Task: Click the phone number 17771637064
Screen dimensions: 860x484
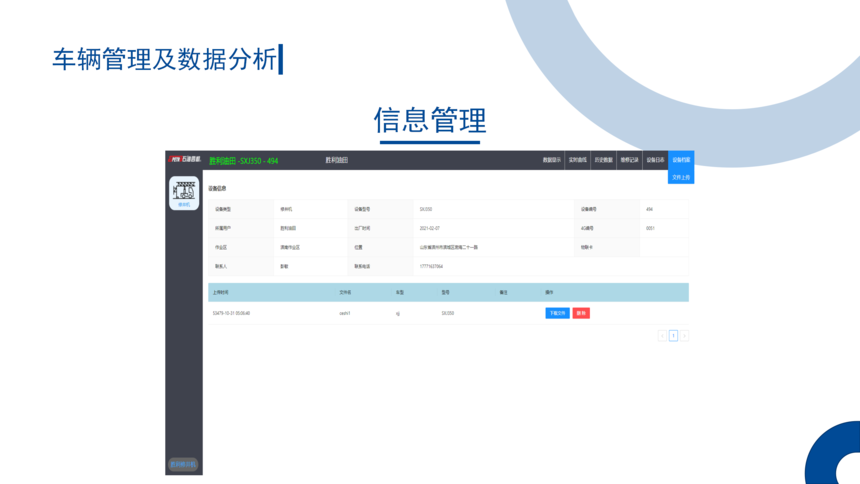Action: click(431, 266)
